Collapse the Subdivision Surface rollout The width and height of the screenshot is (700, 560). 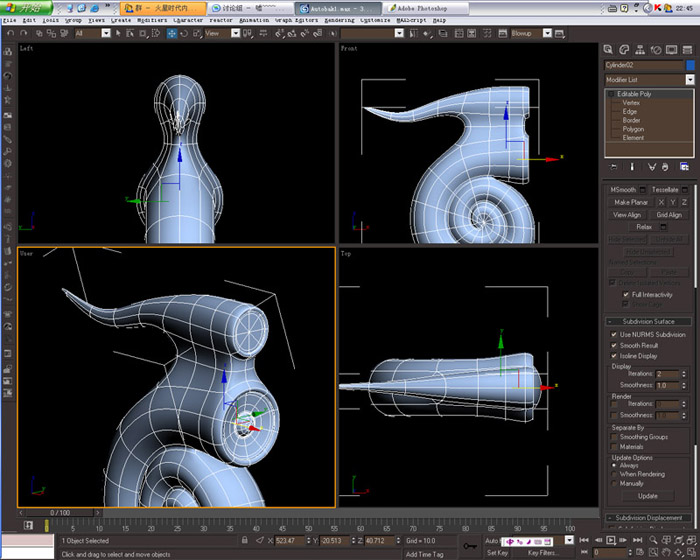tap(648, 321)
